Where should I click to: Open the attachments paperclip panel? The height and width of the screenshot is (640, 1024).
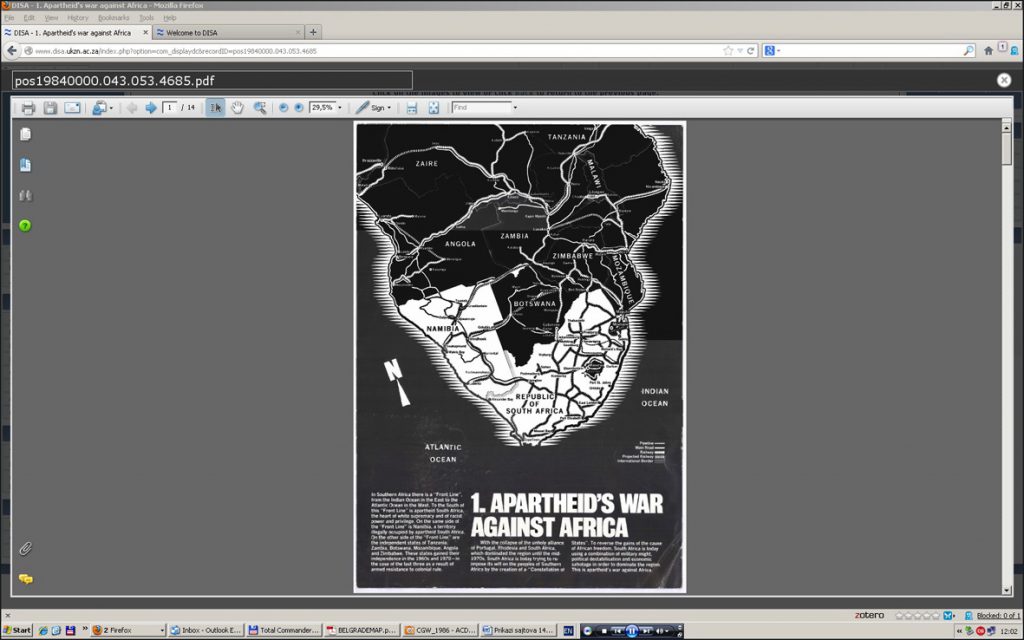click(x=26, y=548)
